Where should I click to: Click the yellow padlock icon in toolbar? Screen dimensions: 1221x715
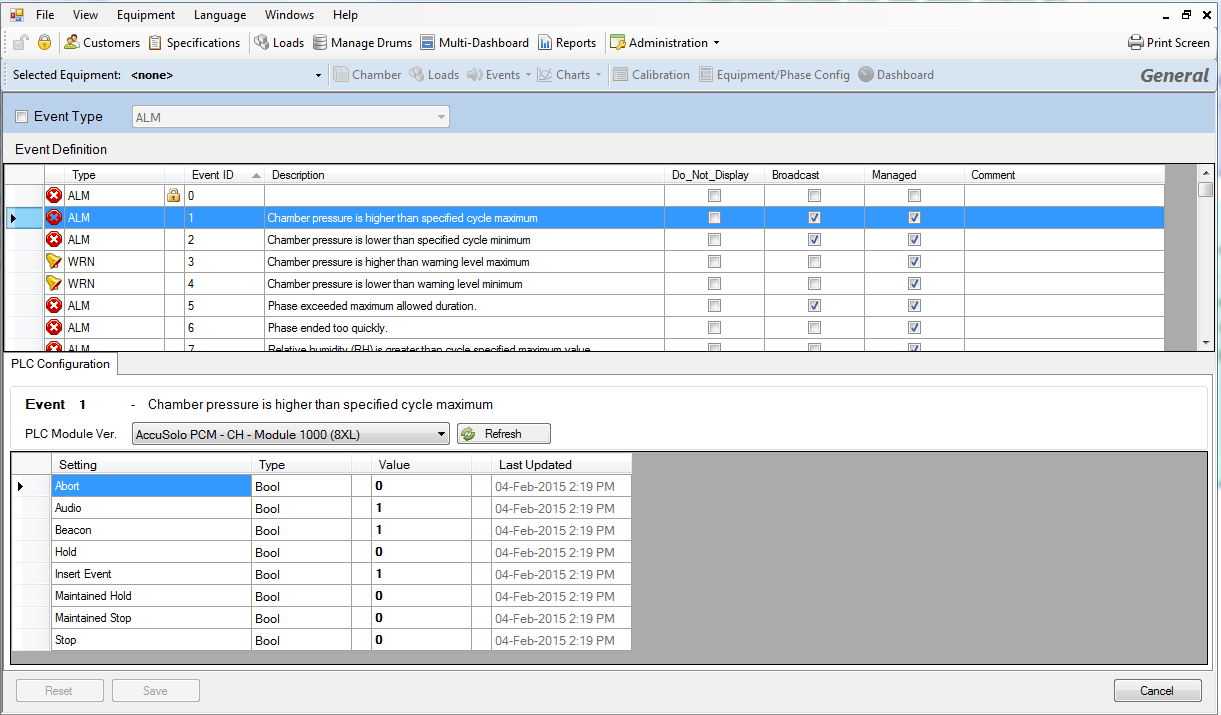pos(44,43)
